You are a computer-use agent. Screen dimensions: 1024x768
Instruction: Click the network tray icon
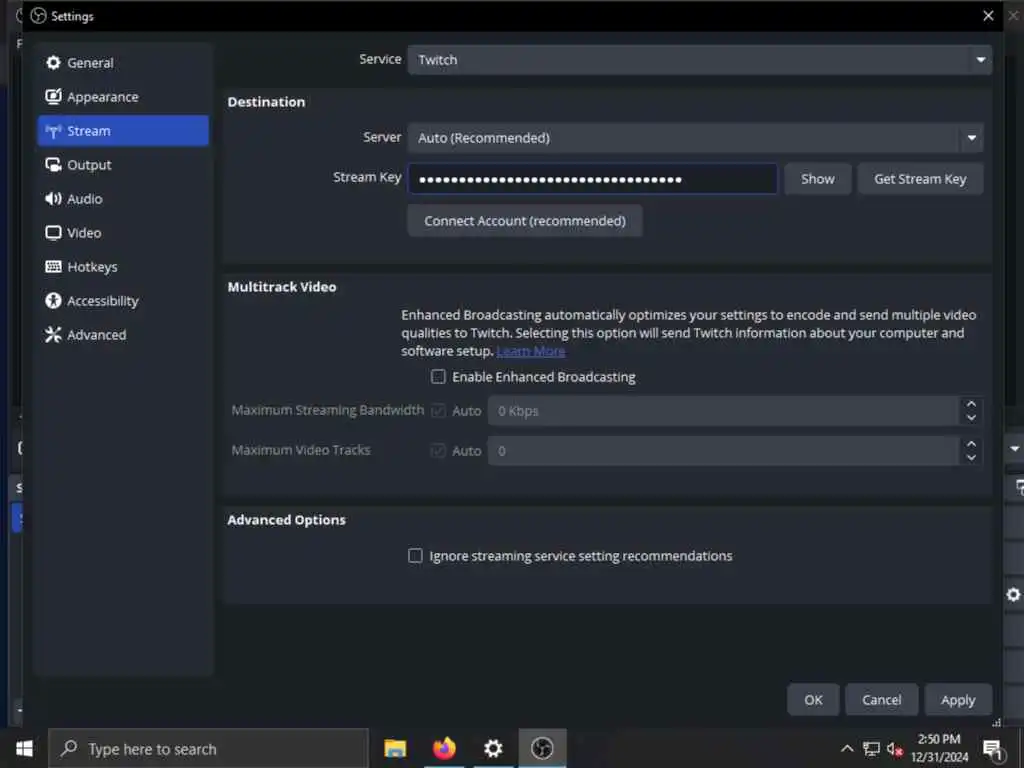tap(871, 749)
